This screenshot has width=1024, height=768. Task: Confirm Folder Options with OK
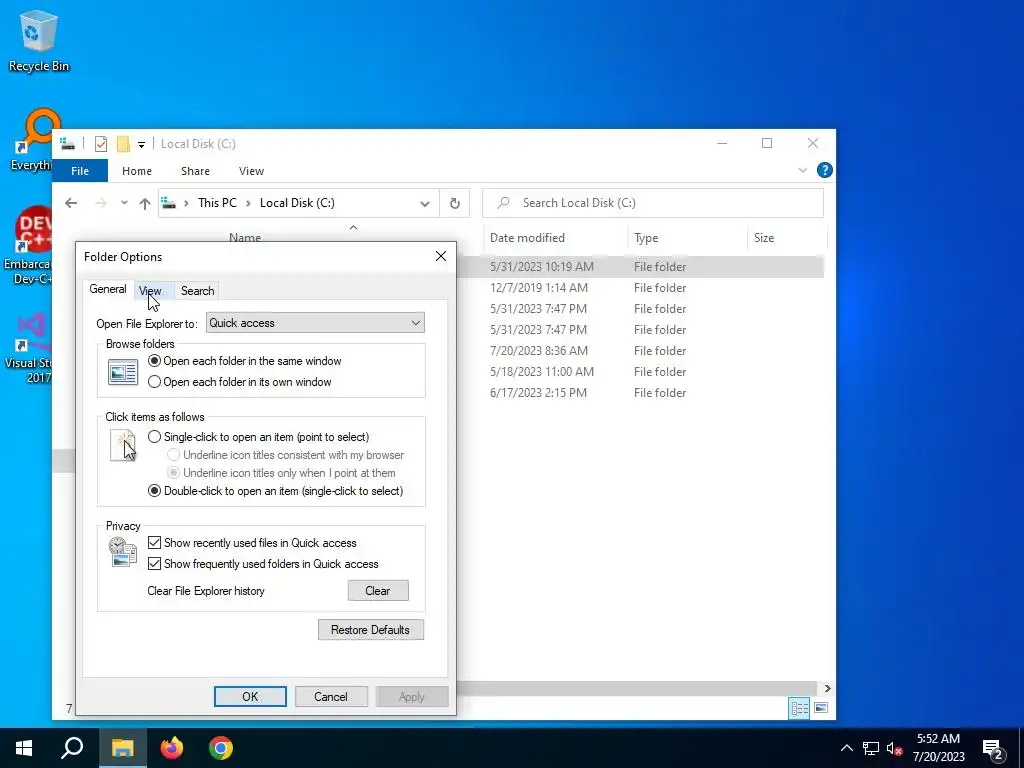[250, 696]
